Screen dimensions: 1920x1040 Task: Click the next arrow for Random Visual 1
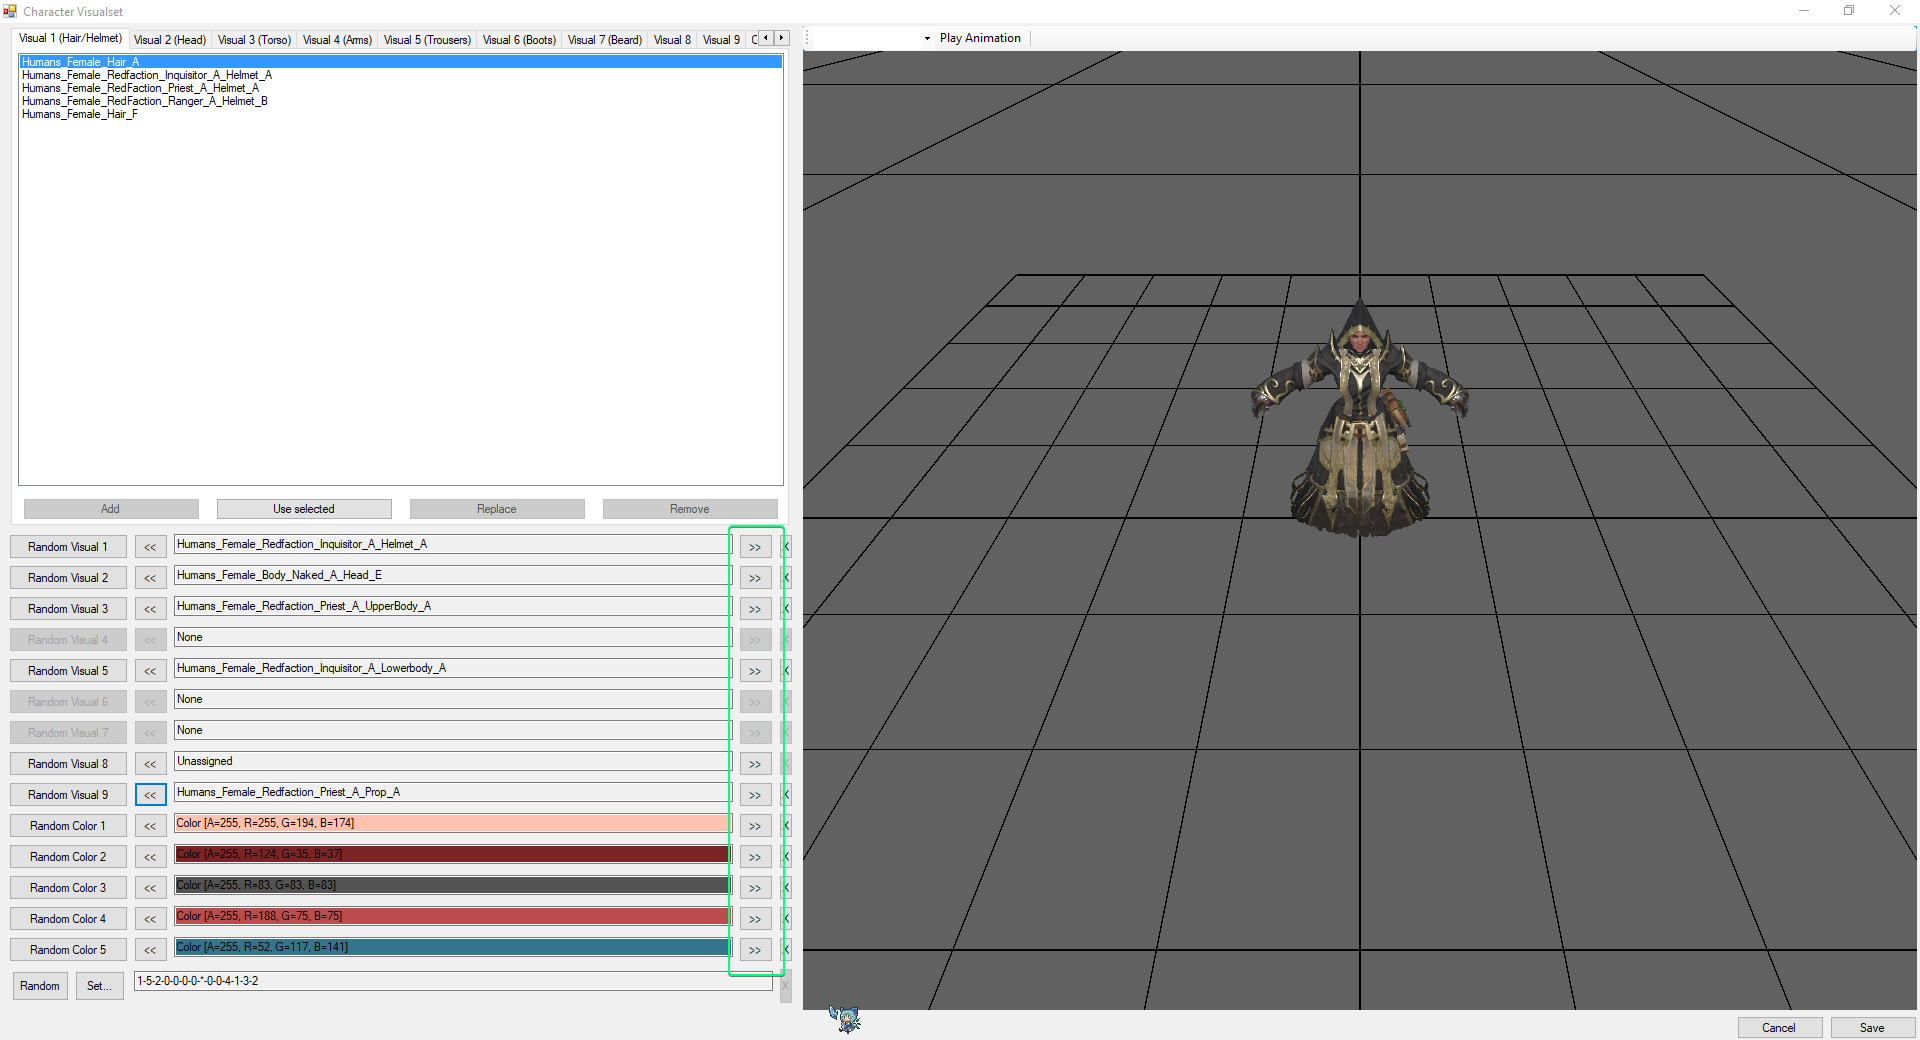click(755, 547)
